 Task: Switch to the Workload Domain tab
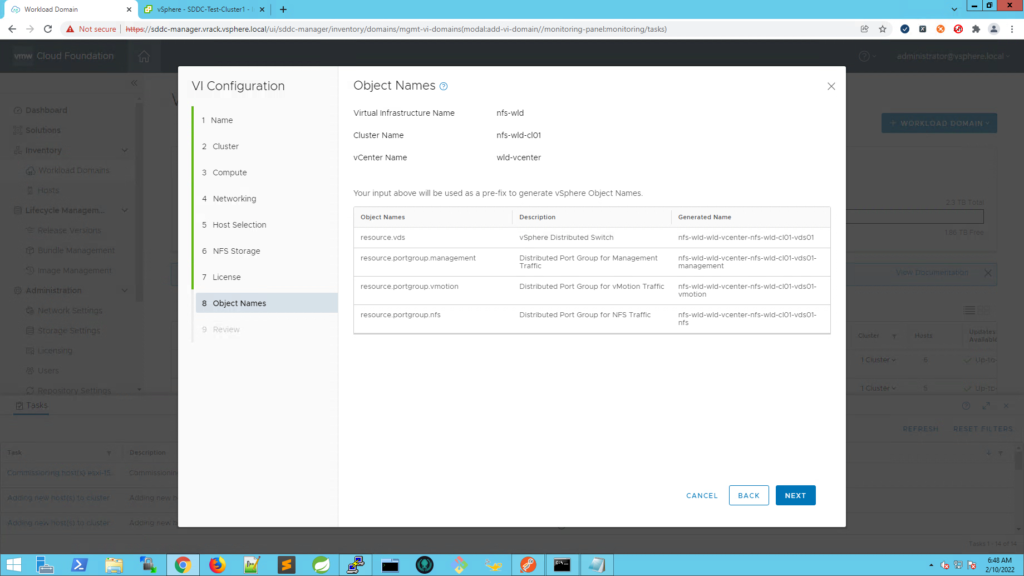69,9
